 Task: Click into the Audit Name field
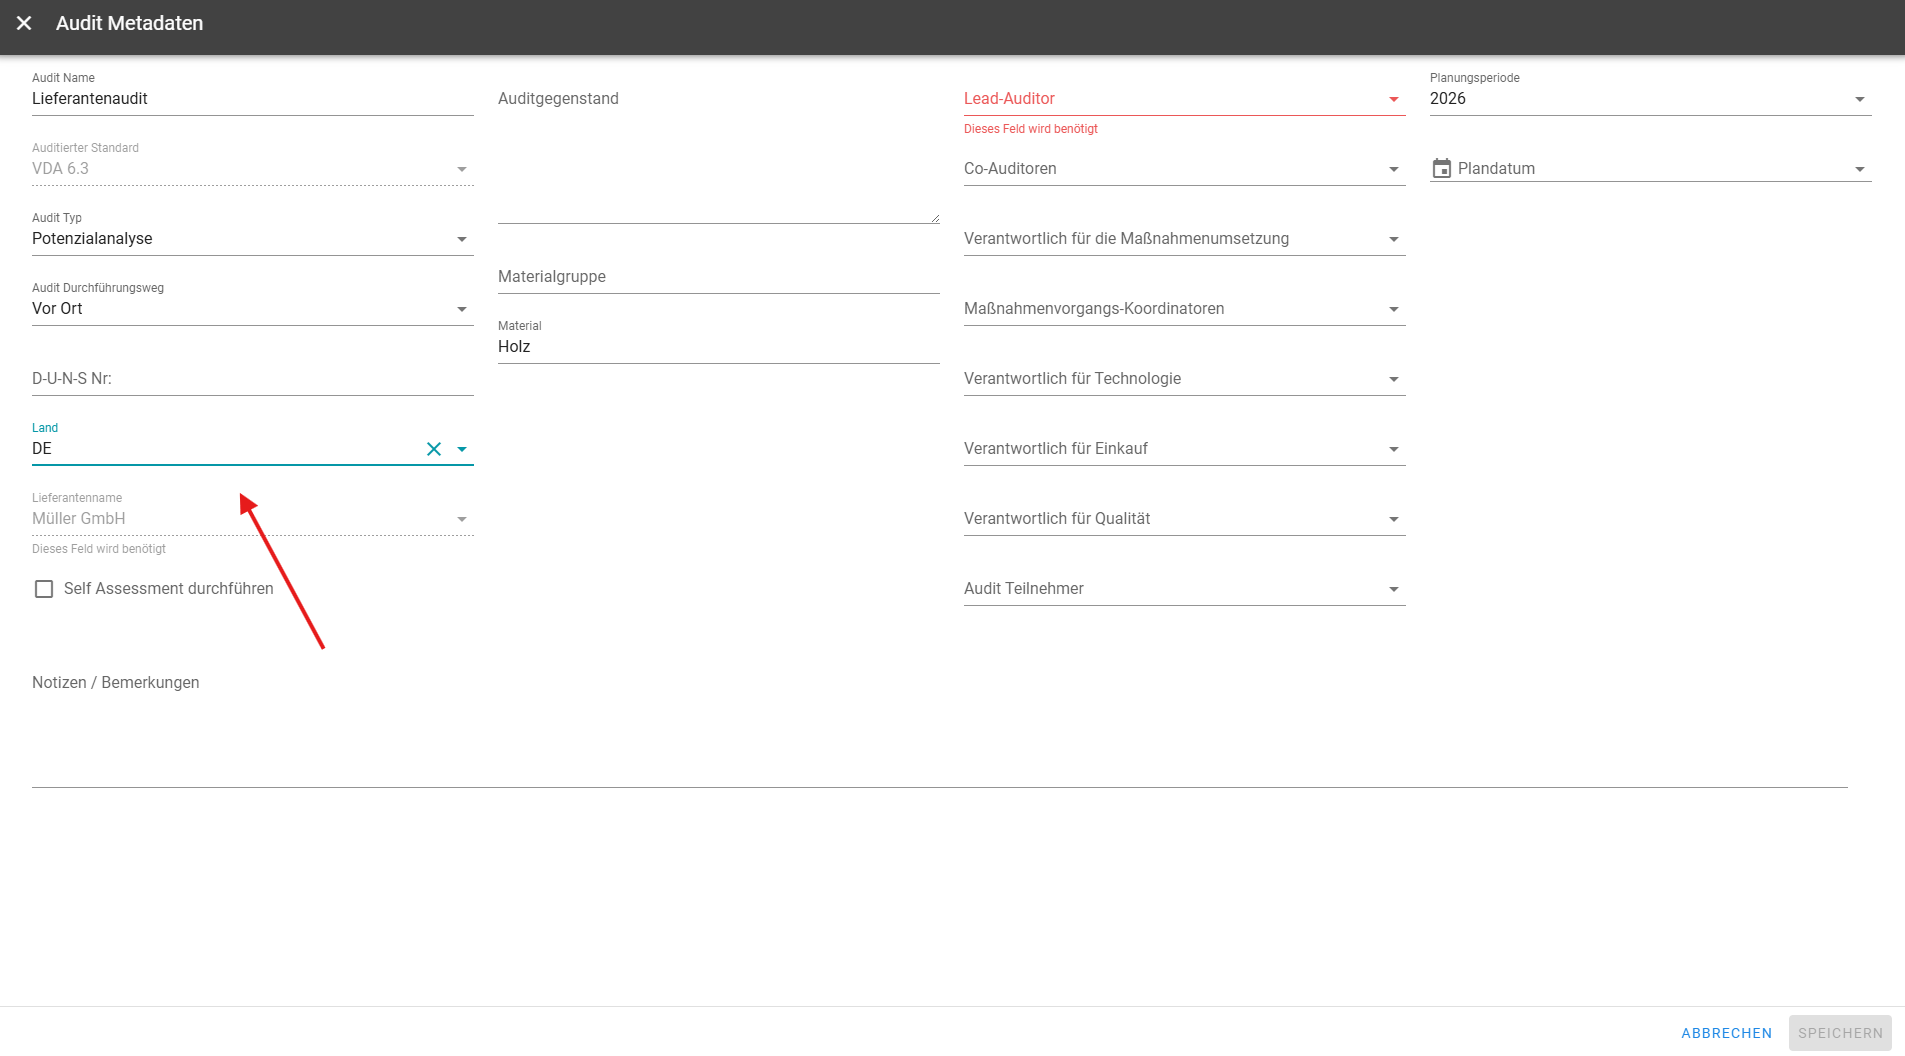(250, 99)
